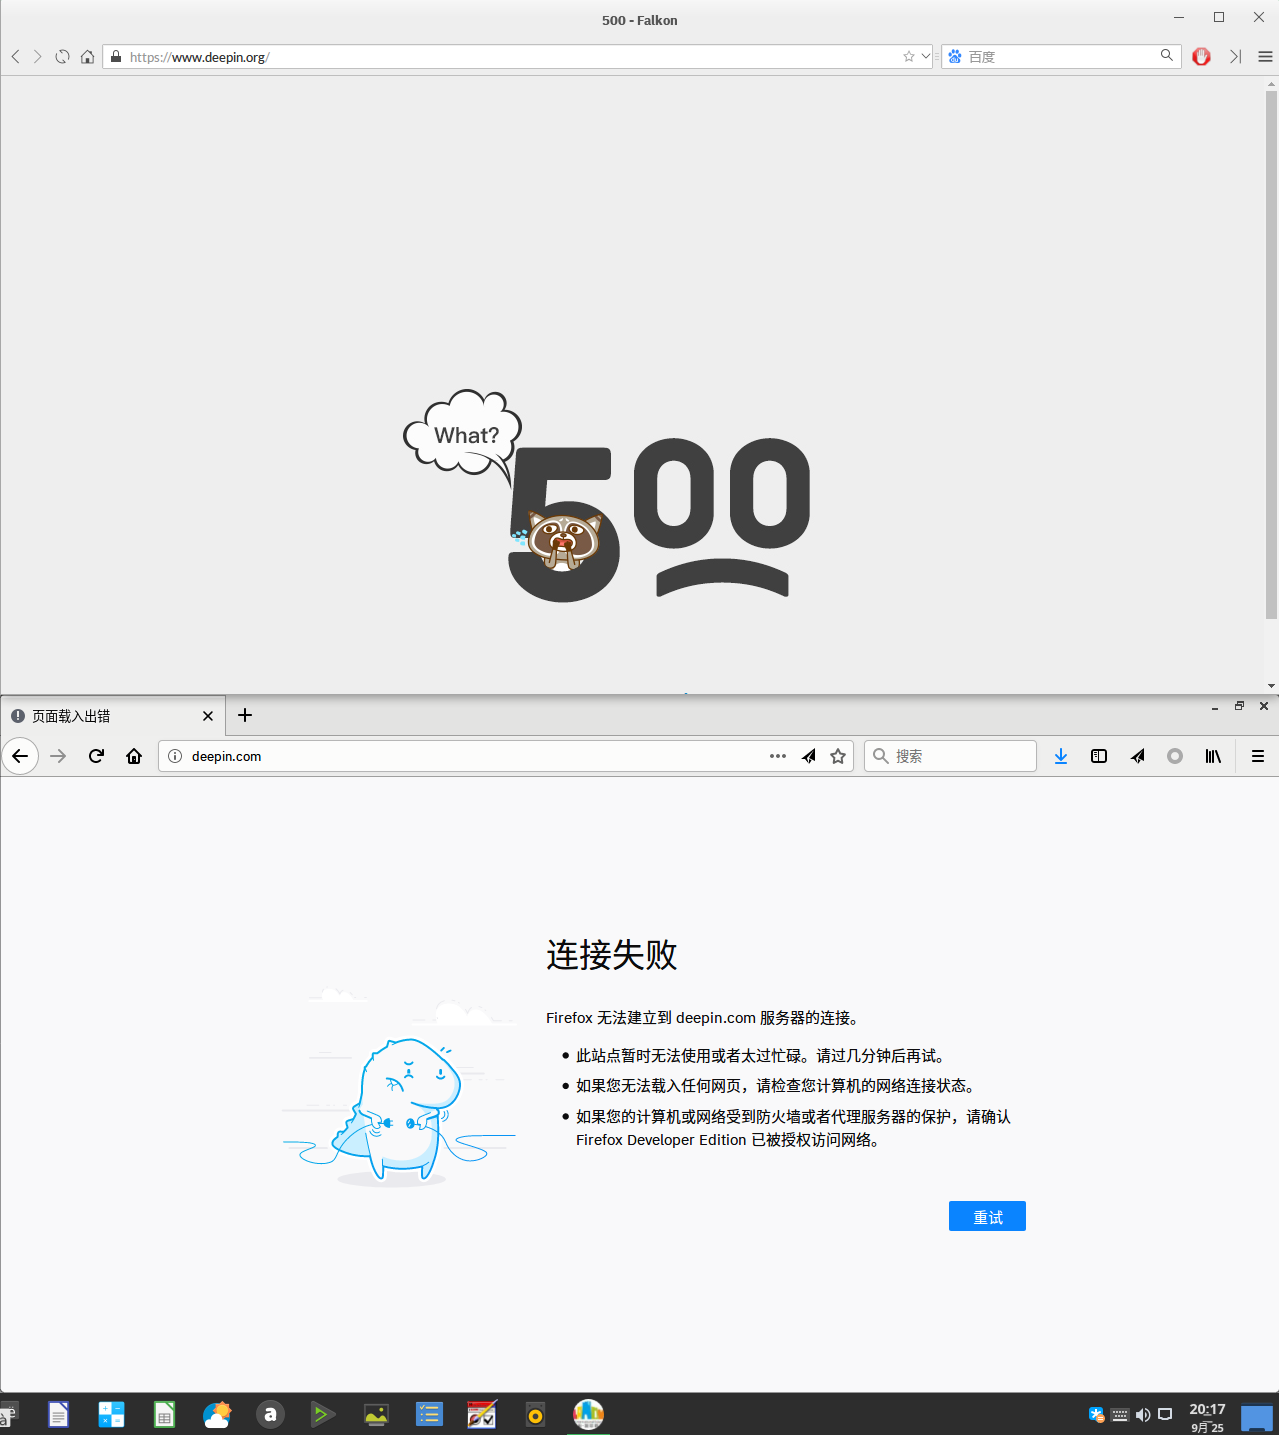The image size is (1279, 1435).
Task: Open the green arrow app in the taskbar
Action: [323, 1414]
